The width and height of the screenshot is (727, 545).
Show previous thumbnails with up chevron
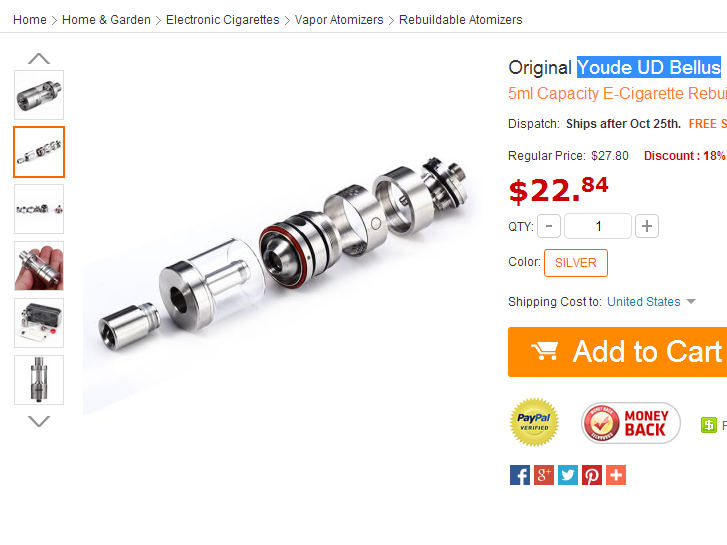[x=39, y=58]
